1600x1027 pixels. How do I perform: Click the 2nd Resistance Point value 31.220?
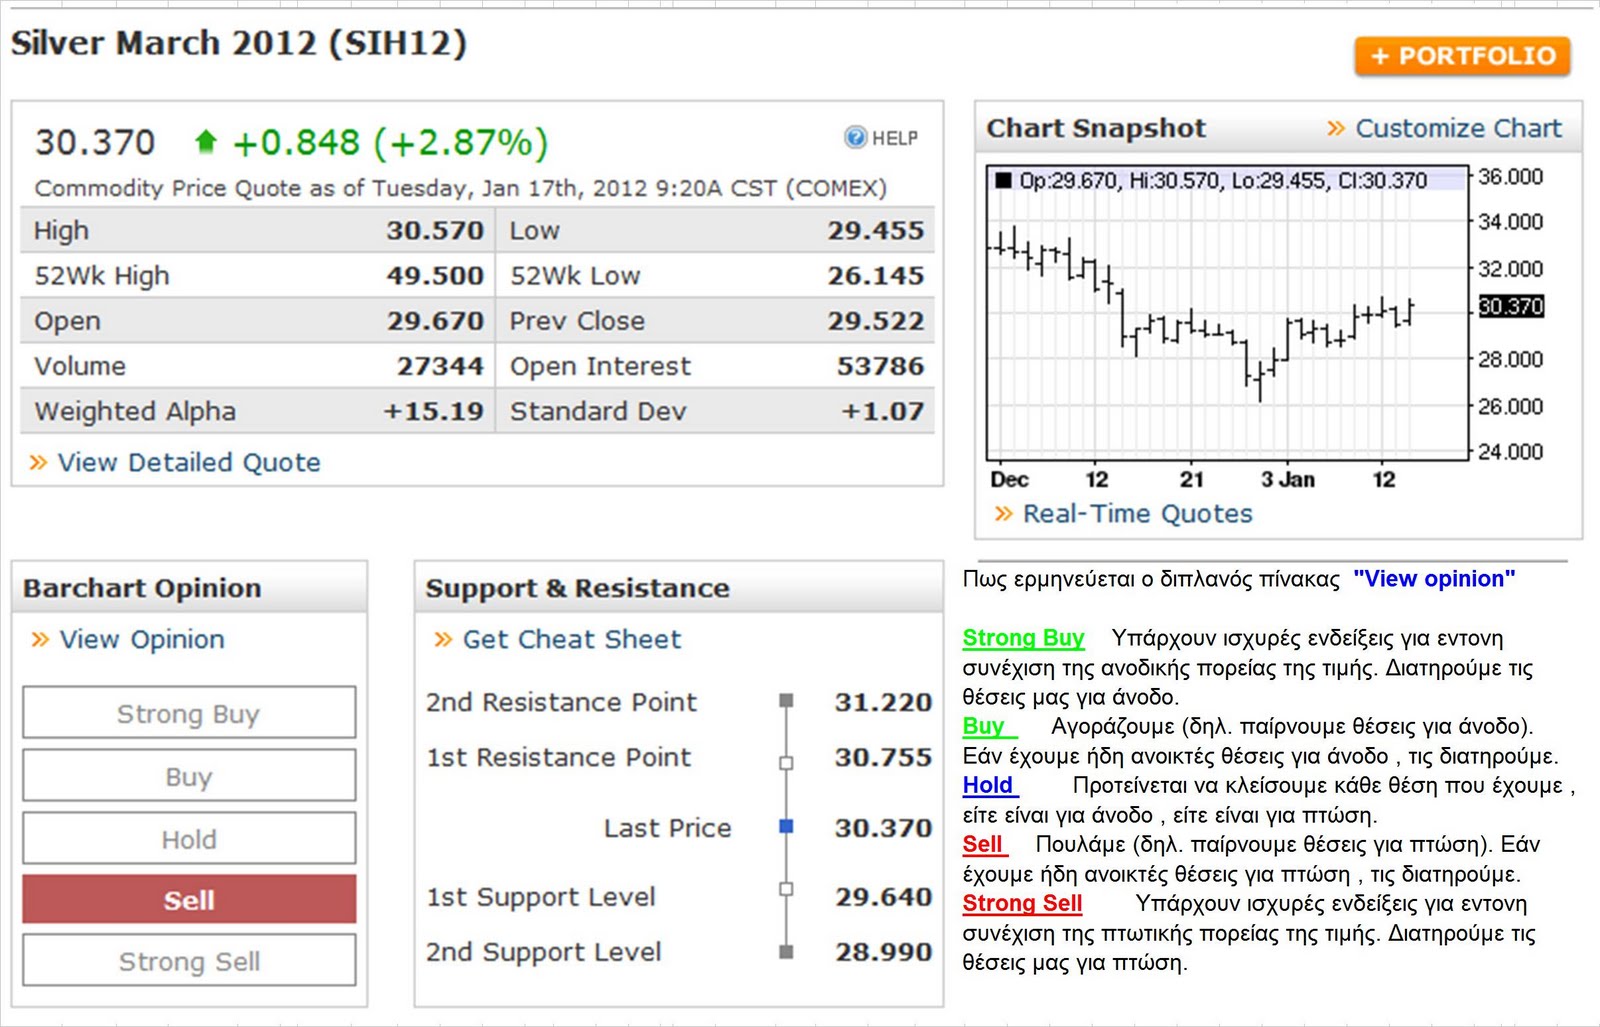pyautogui.click(x=883, y=702)
